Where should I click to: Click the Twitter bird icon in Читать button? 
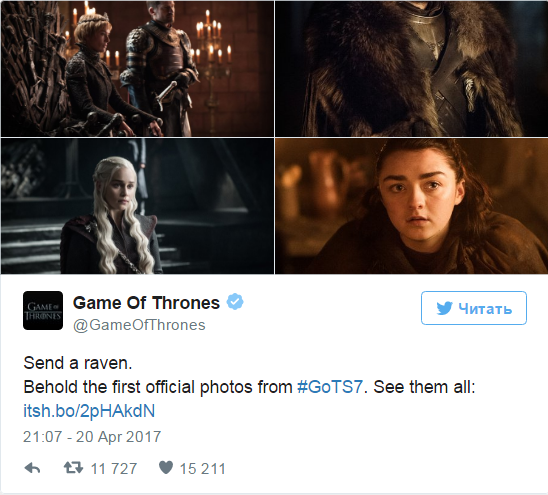point(445,308)
